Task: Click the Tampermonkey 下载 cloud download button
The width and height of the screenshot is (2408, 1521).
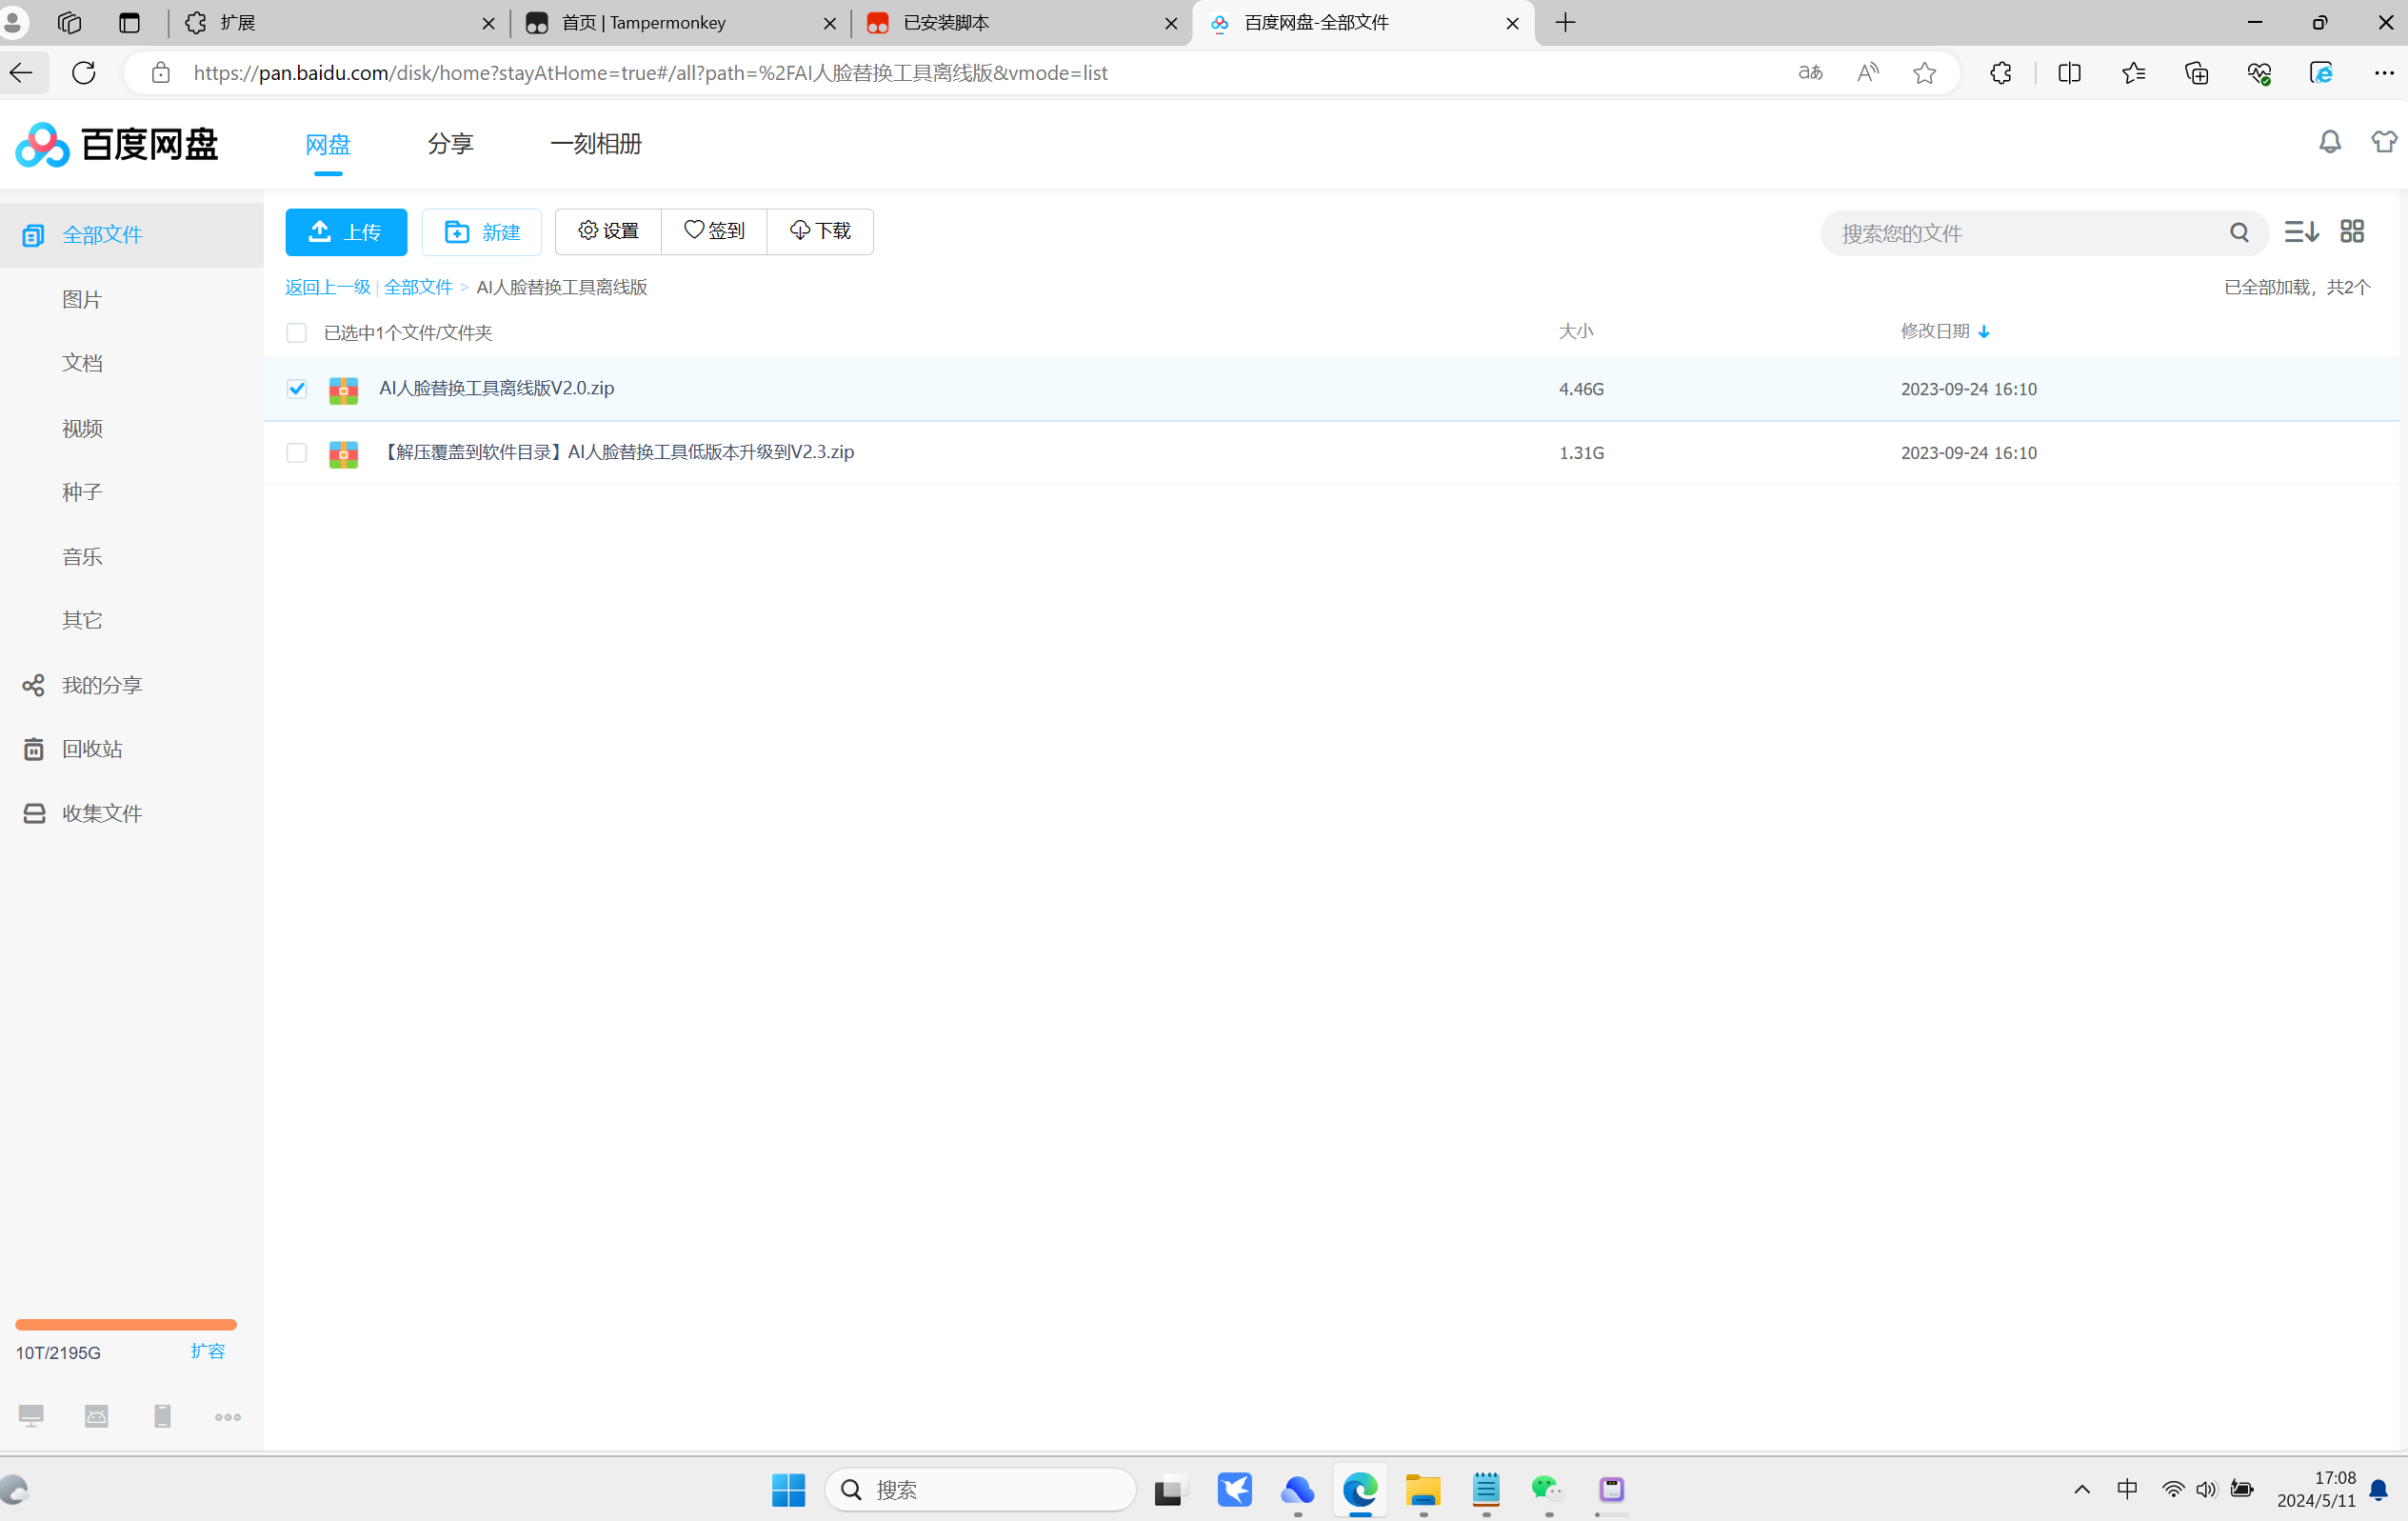Action: point(820,231)
